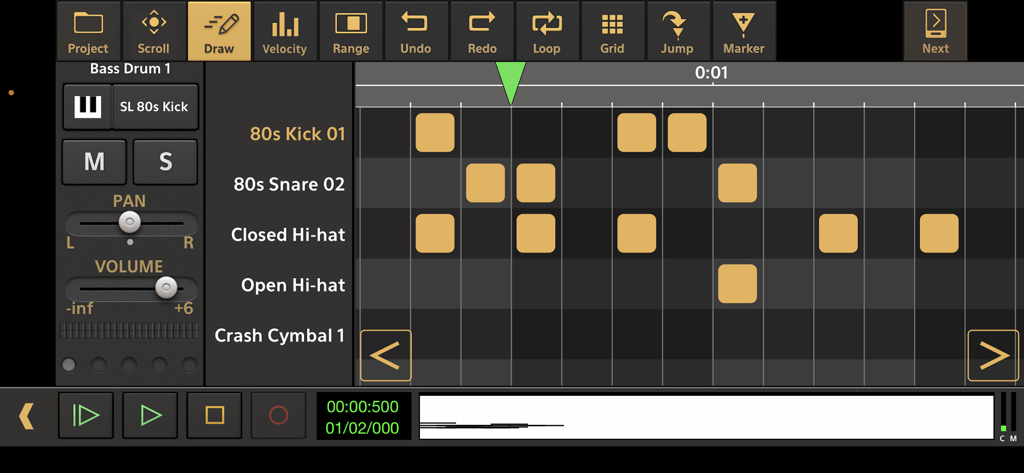The width and height of the screenshot is (1024, 473).
Task: Click the left arrow navigation button
Action: tap(385, 355)
